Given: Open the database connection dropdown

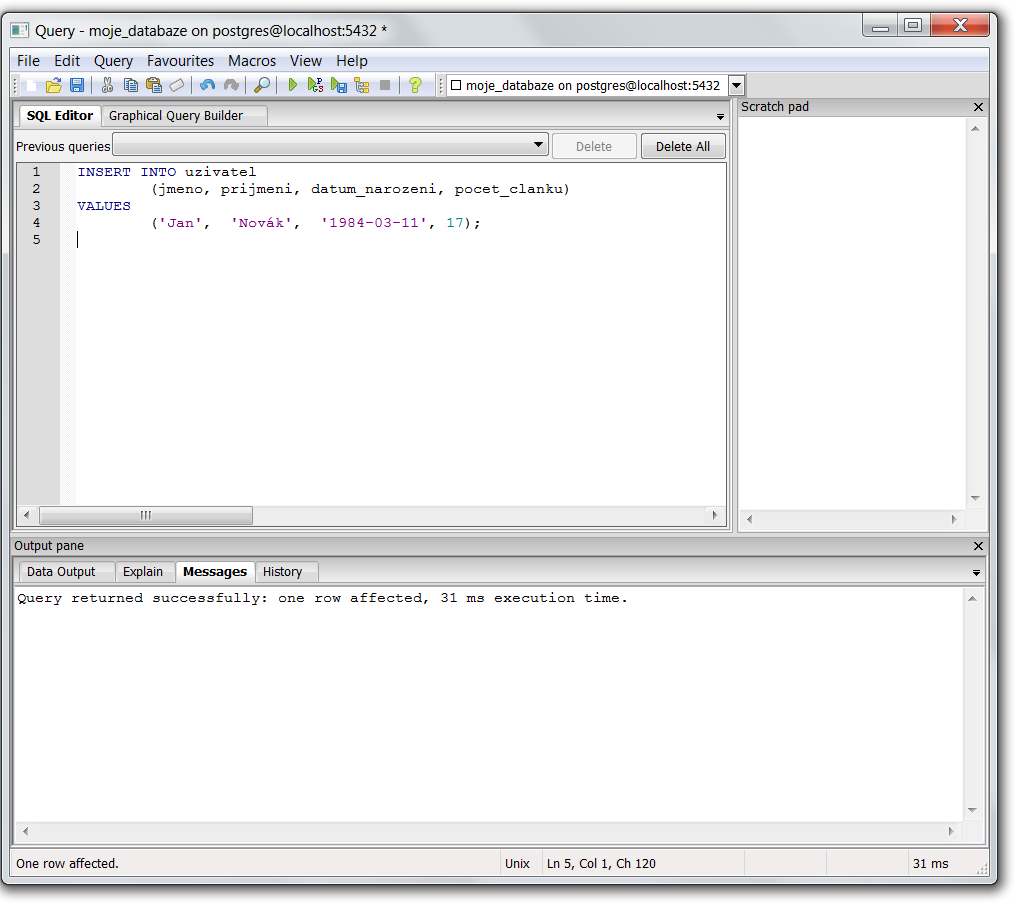Looking at the screenshot, I should click(x=736, y=86).
